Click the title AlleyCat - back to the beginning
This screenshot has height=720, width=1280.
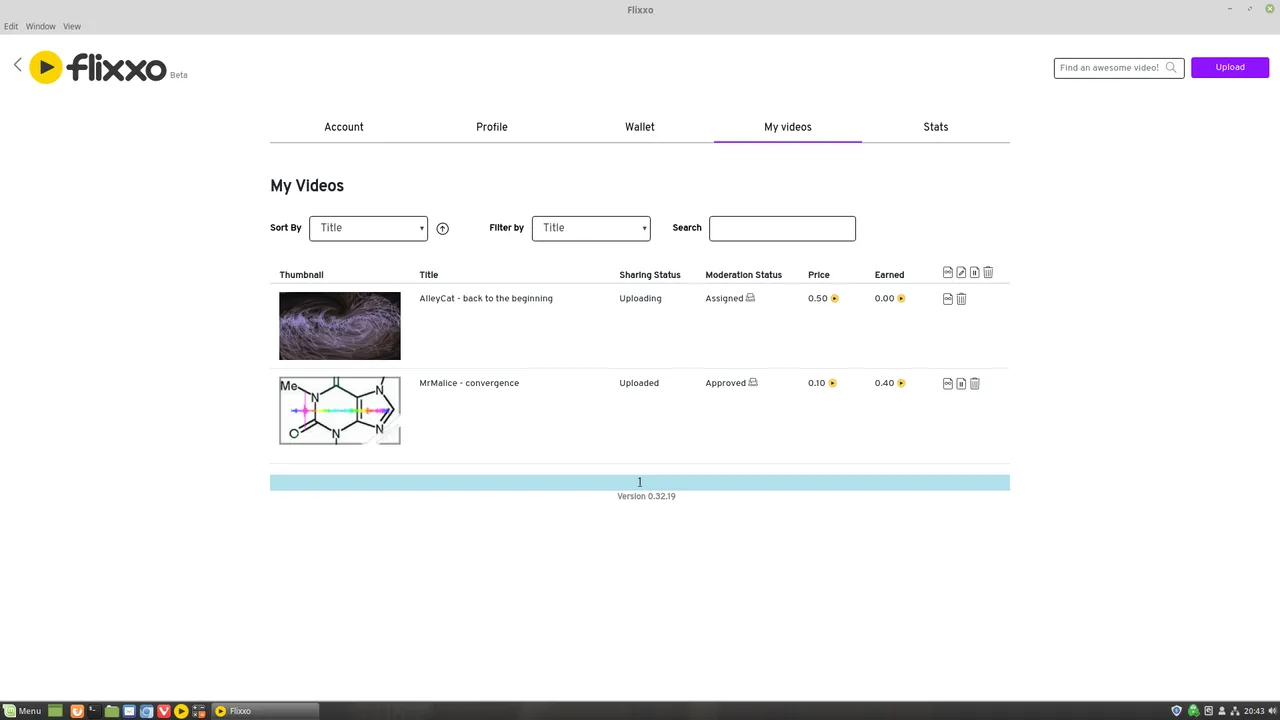click(x=486, y=298)
